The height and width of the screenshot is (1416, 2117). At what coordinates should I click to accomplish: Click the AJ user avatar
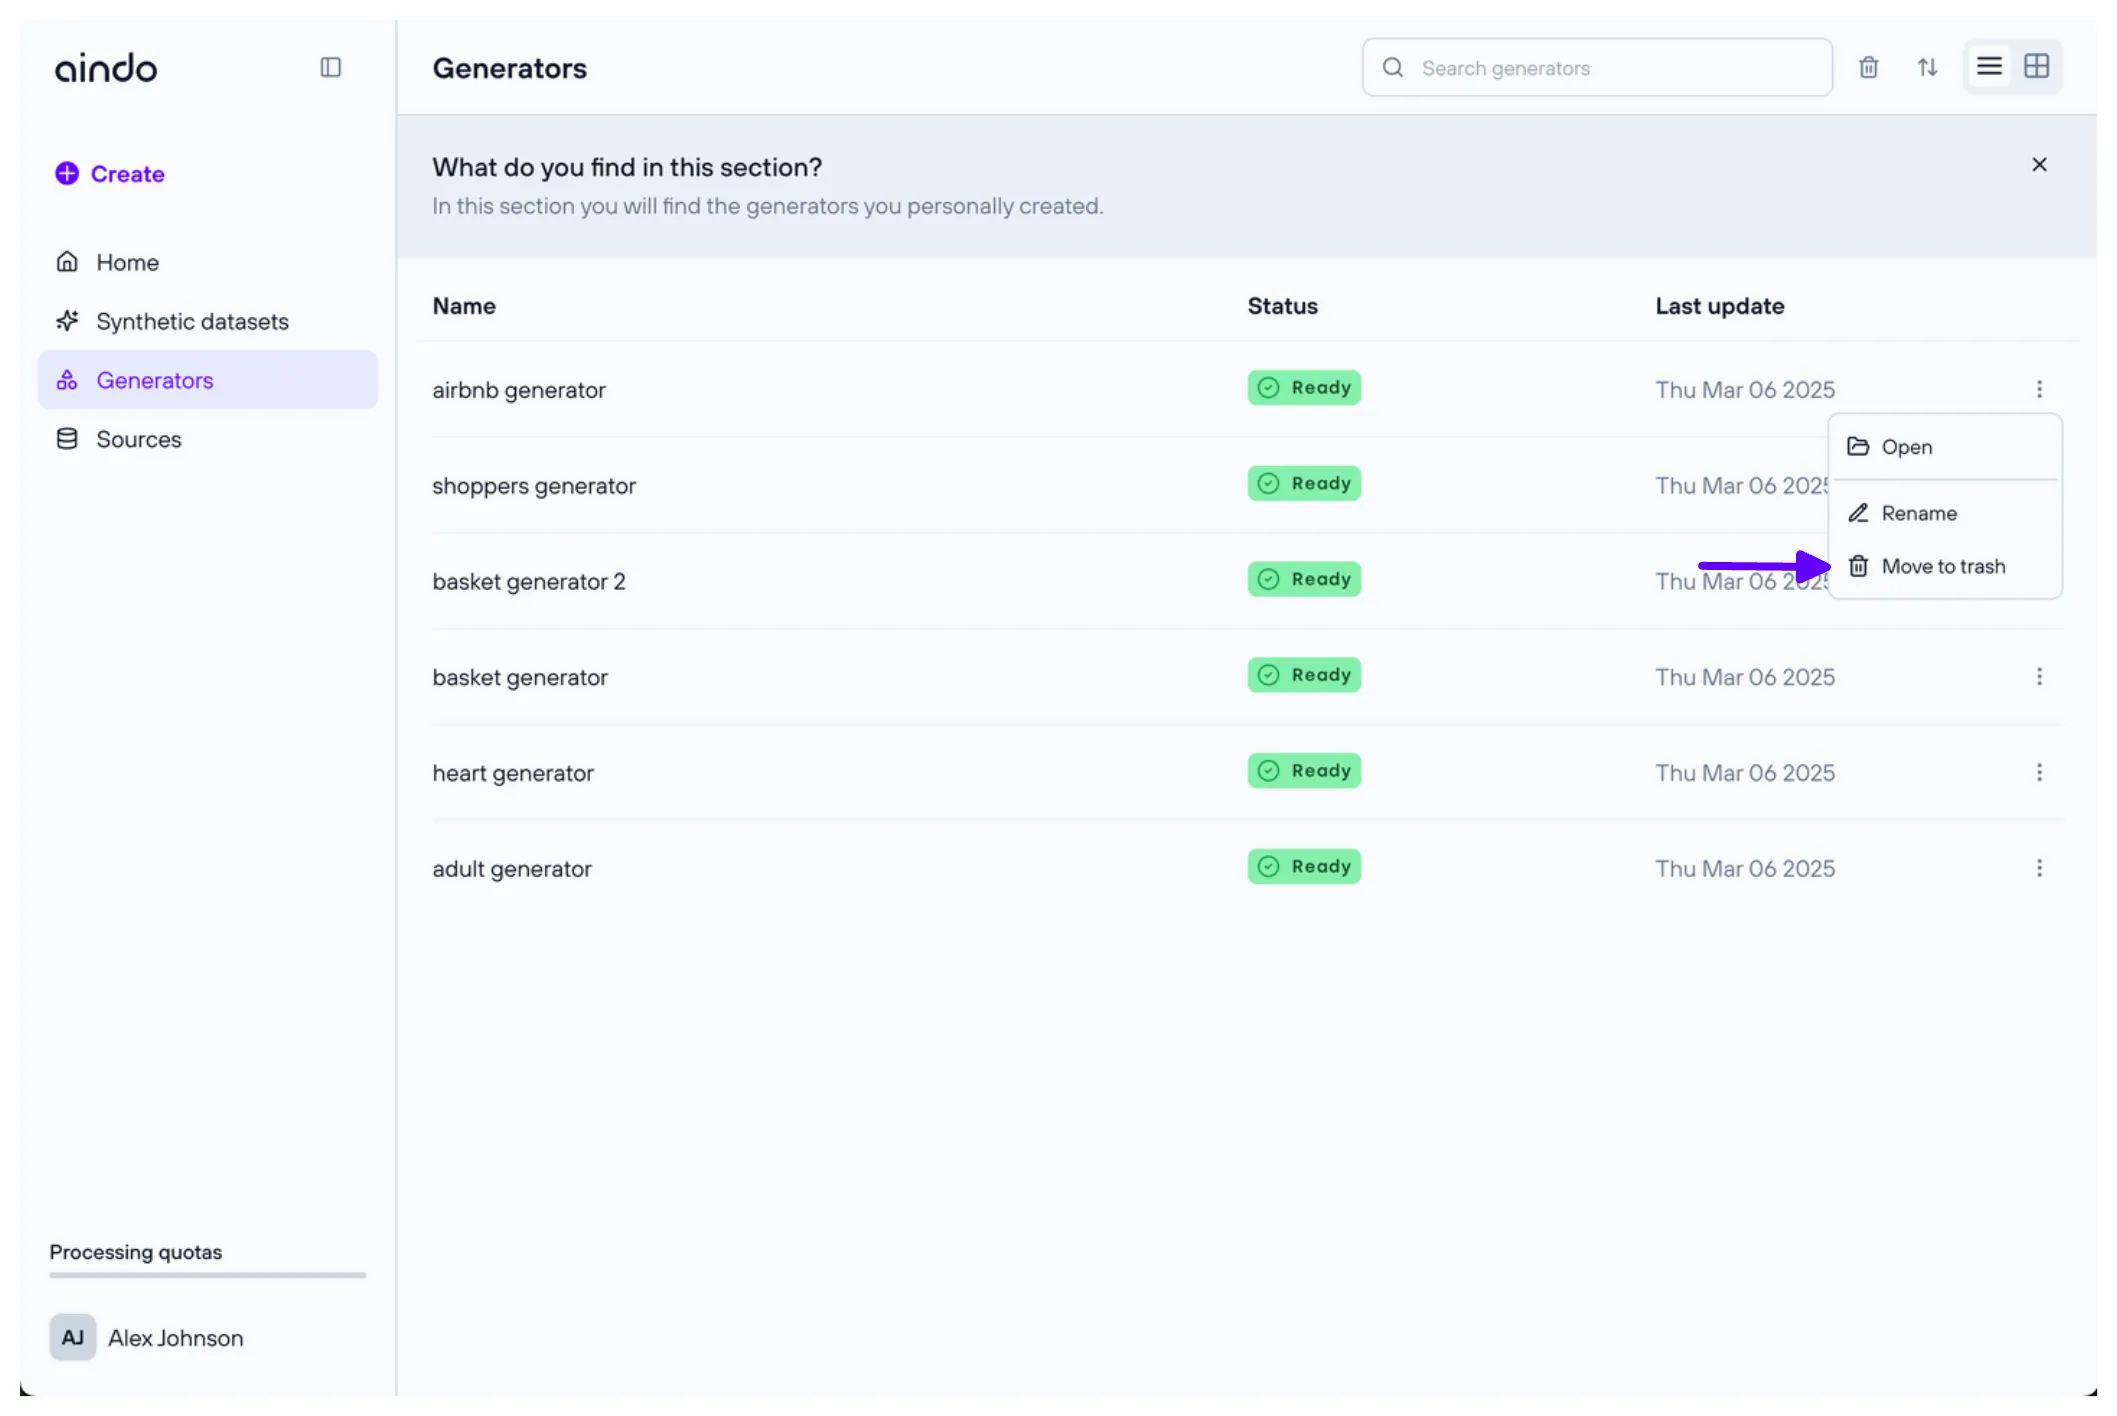73,1337
